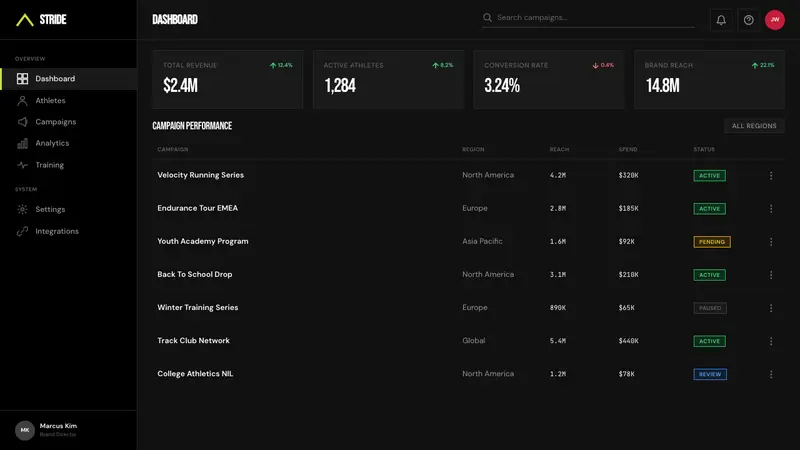Viewport: 800px width, 450px height.
Task: Open the Winter Training Series campaign
Action: point(197,308)
